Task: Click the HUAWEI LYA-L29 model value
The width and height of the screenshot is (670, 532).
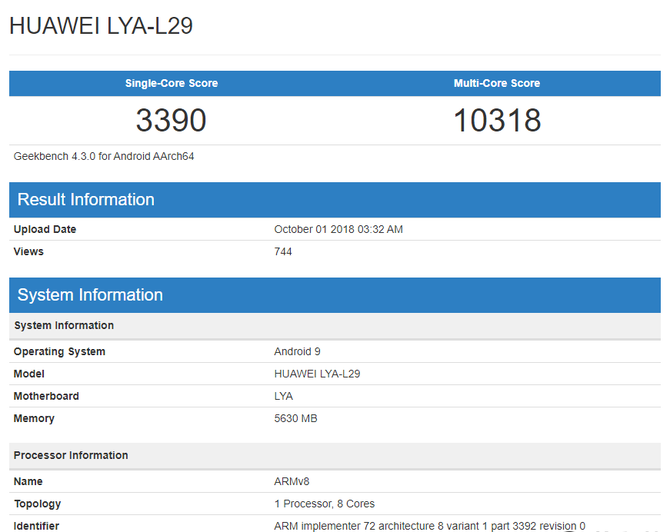Action: point(317,373)
